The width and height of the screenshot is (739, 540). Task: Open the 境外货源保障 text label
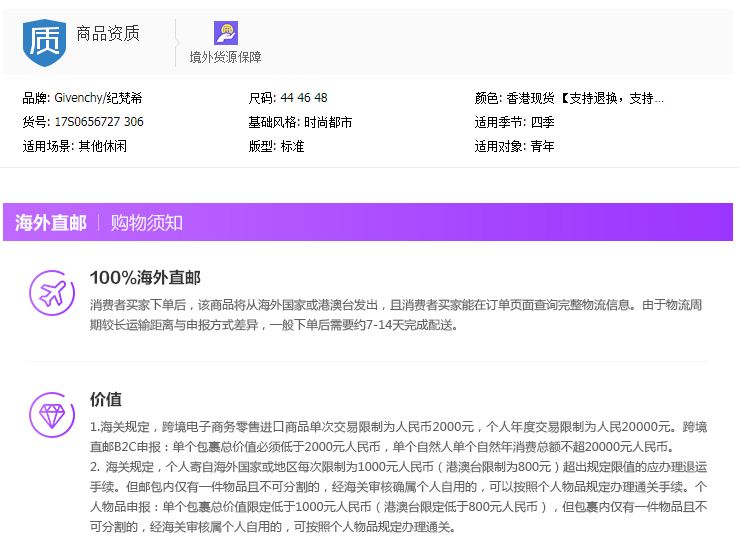[226, 57]
